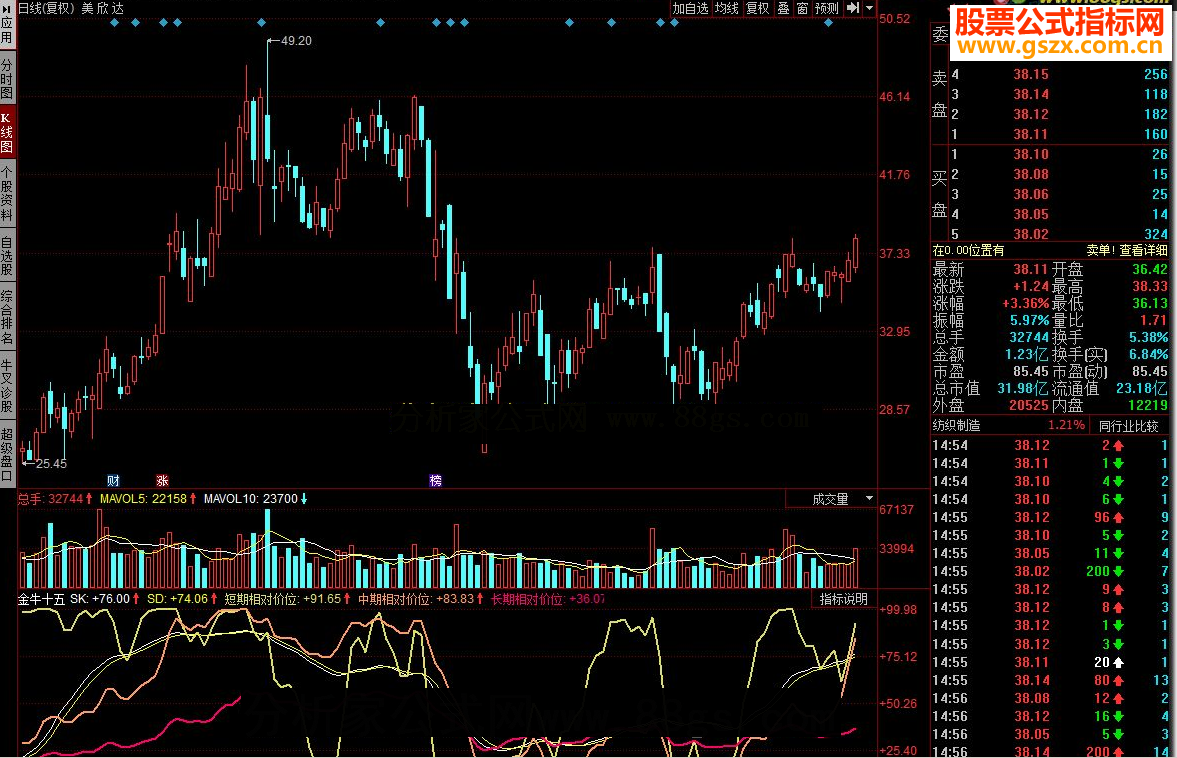Viewport: 1177px width, 758px height.
Task: Click the 金牛十五 indicator name
Action: pos(41,599)
